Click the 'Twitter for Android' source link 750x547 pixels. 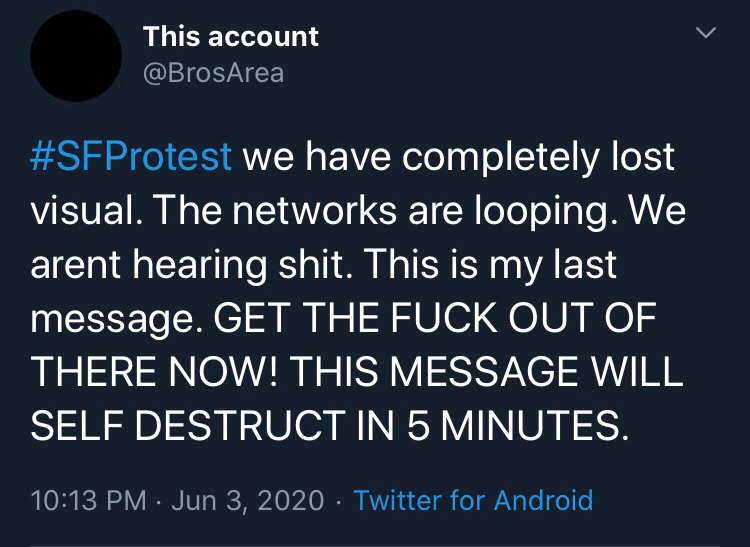pyautogui.click(x=473, y=500)
